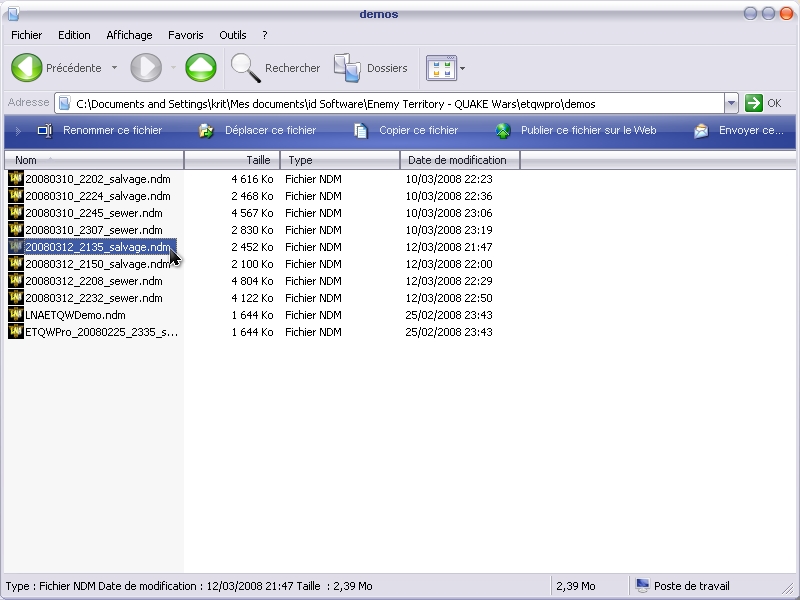This screenshot has width=800, height=600.
Task: Click date 10/03/2008 23:19
Action: (449, 230)
